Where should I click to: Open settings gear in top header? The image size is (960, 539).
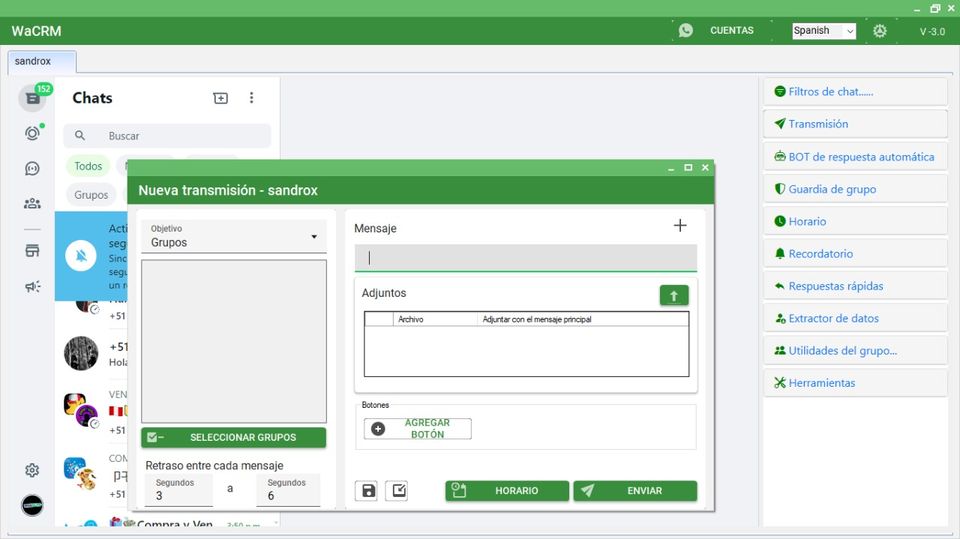[x=879, y=31]
